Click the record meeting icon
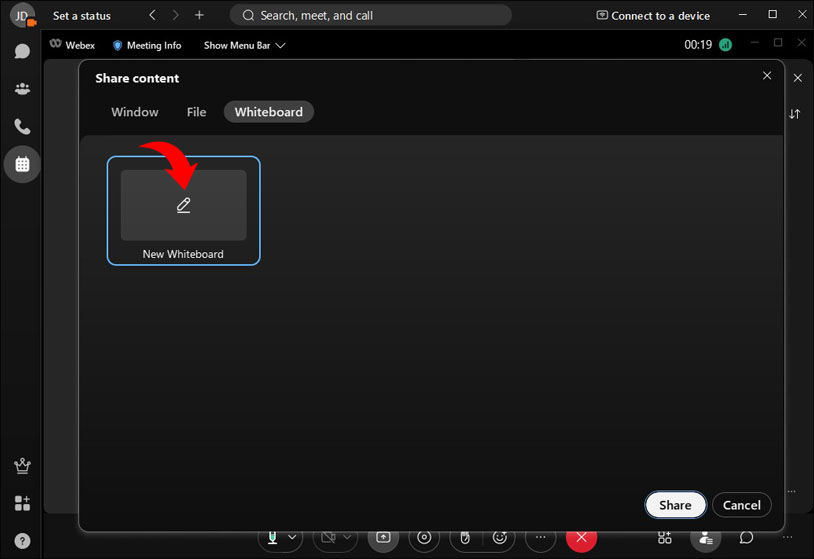Image resolution: width=814 pixels, height=559 pixels. click(x=424, y=538)
